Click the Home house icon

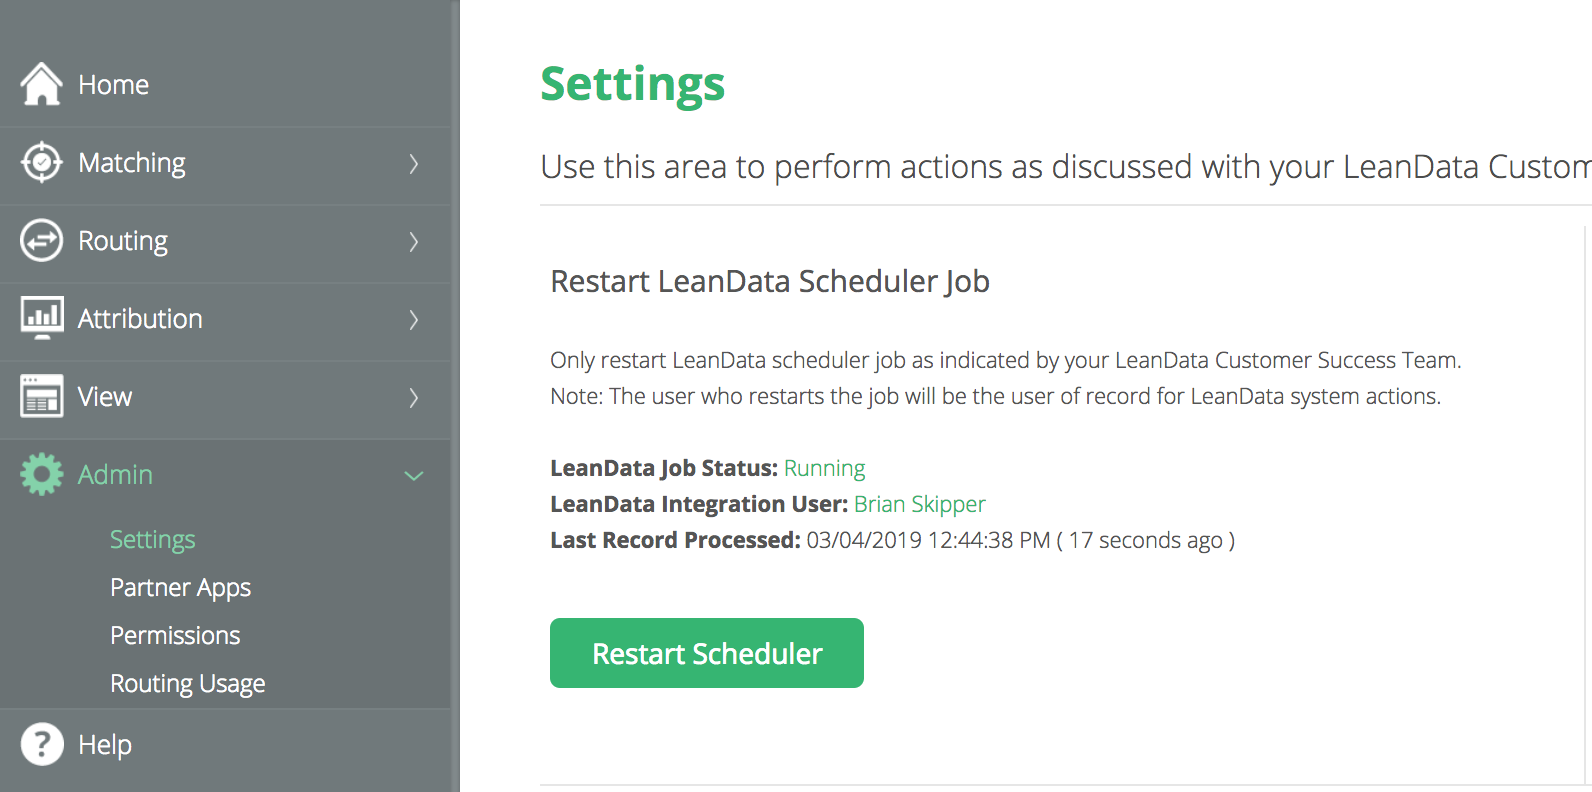coord(41,84)
